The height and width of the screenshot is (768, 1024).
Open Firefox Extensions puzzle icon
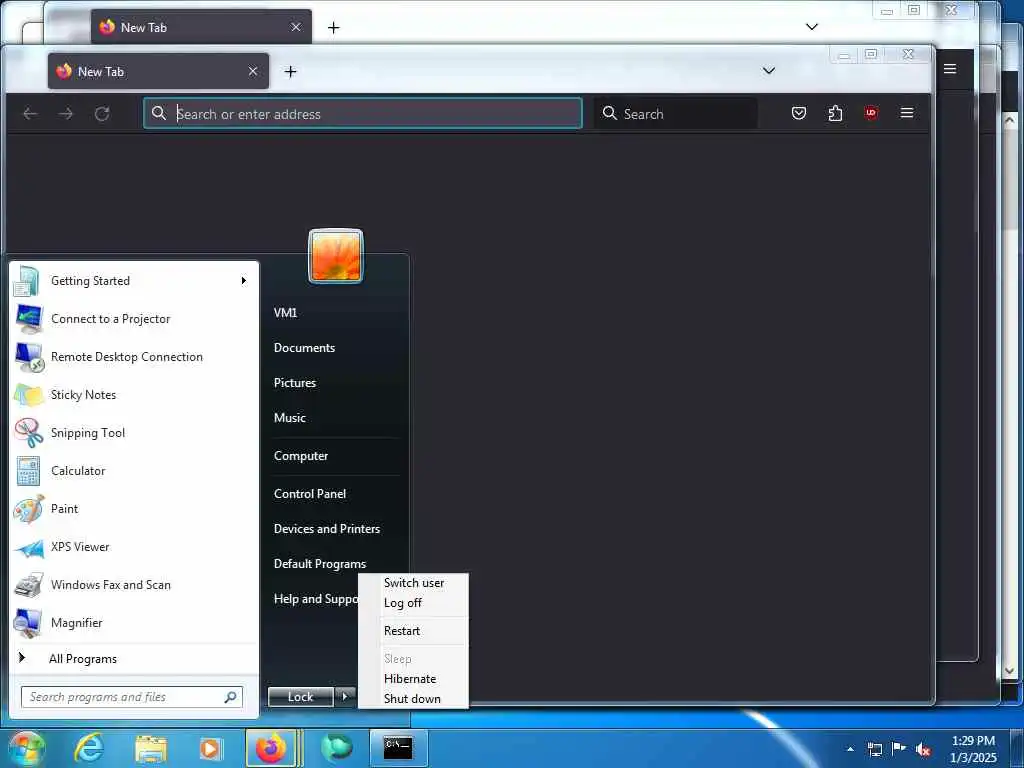[x=835, y=114]
